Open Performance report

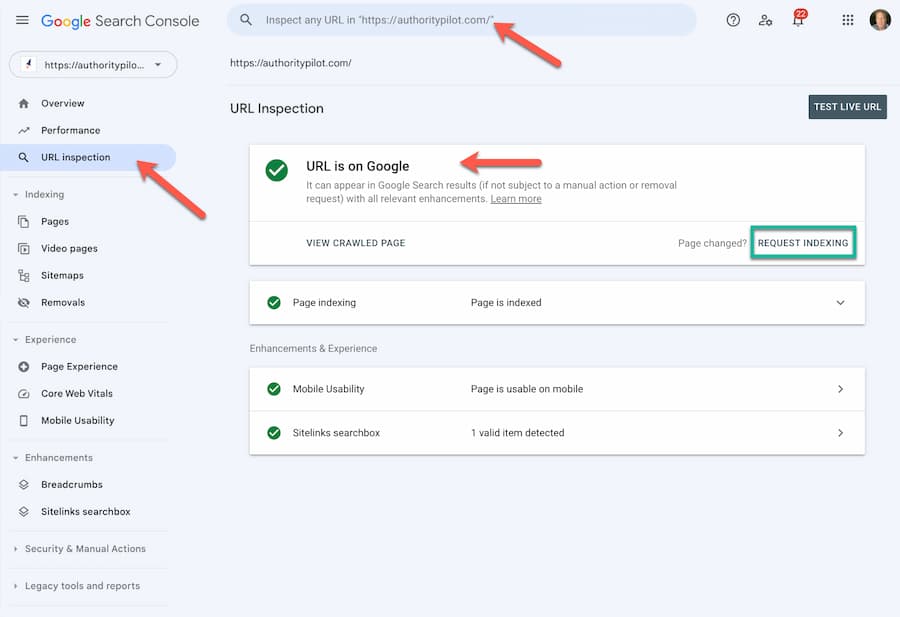click(71, 131)
